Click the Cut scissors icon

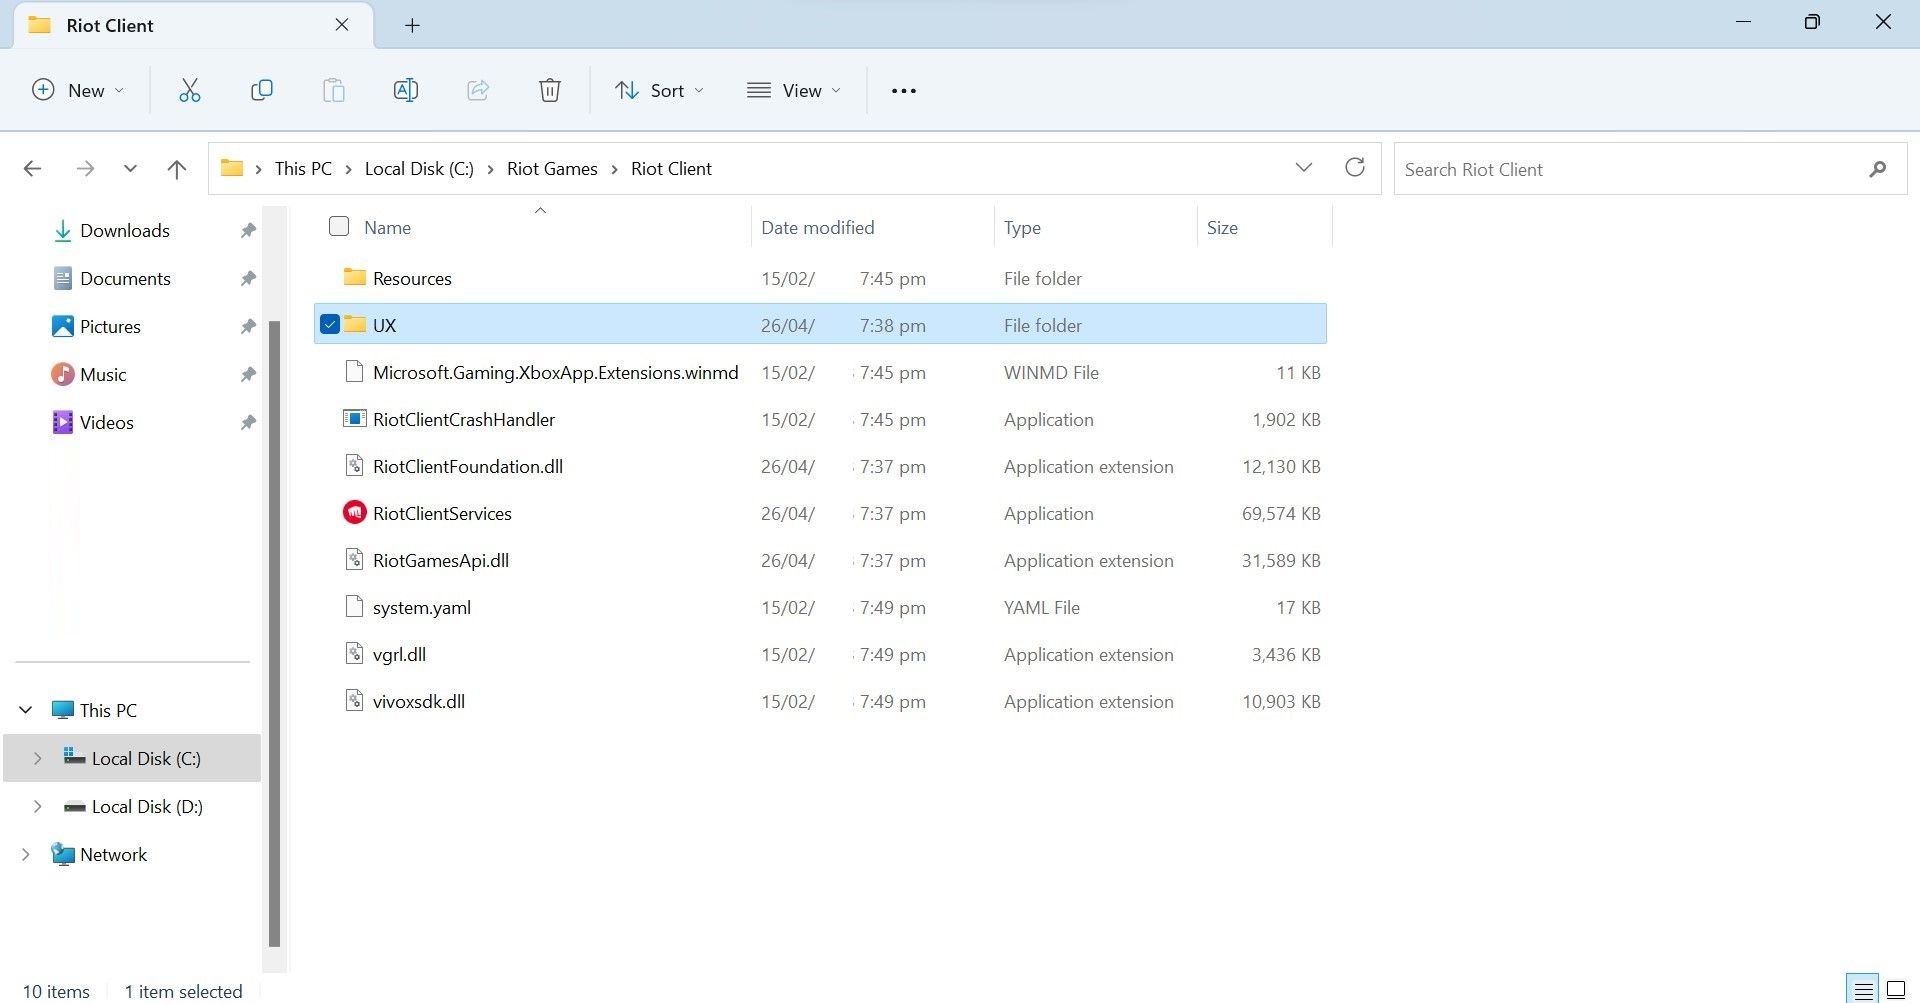189,90
